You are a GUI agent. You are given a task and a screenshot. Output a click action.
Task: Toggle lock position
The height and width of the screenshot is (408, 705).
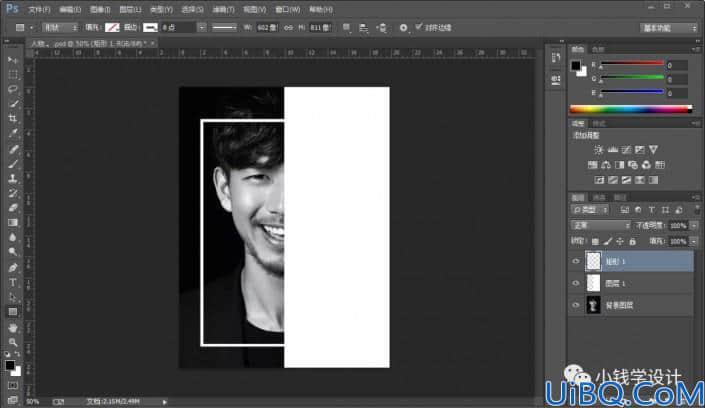(620, 242)
